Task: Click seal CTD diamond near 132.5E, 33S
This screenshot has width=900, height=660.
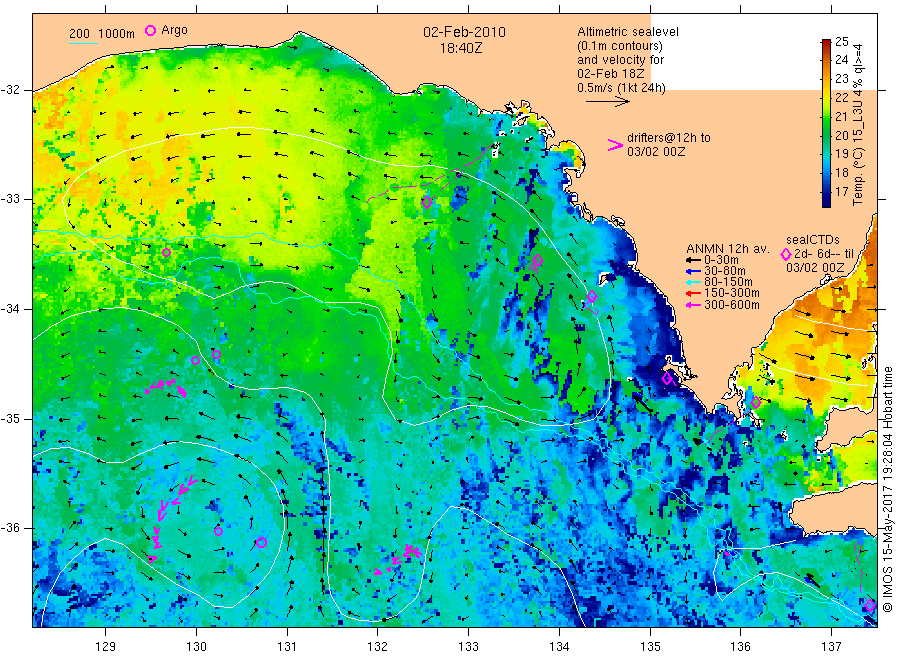Action: click(x=427, y=202)
